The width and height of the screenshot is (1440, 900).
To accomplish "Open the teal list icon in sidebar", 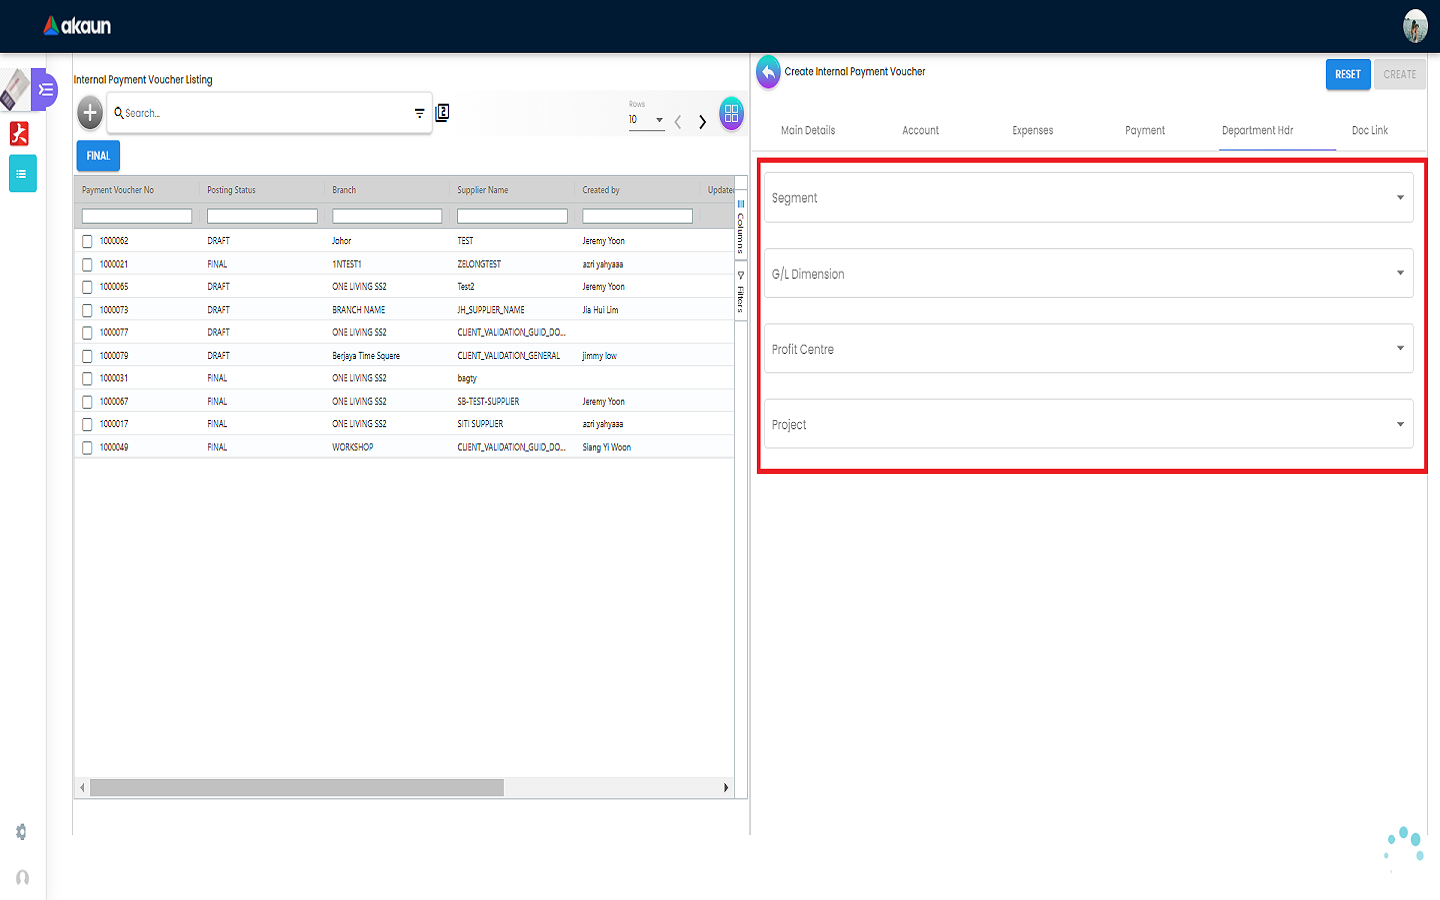I will tap(22, 174).
